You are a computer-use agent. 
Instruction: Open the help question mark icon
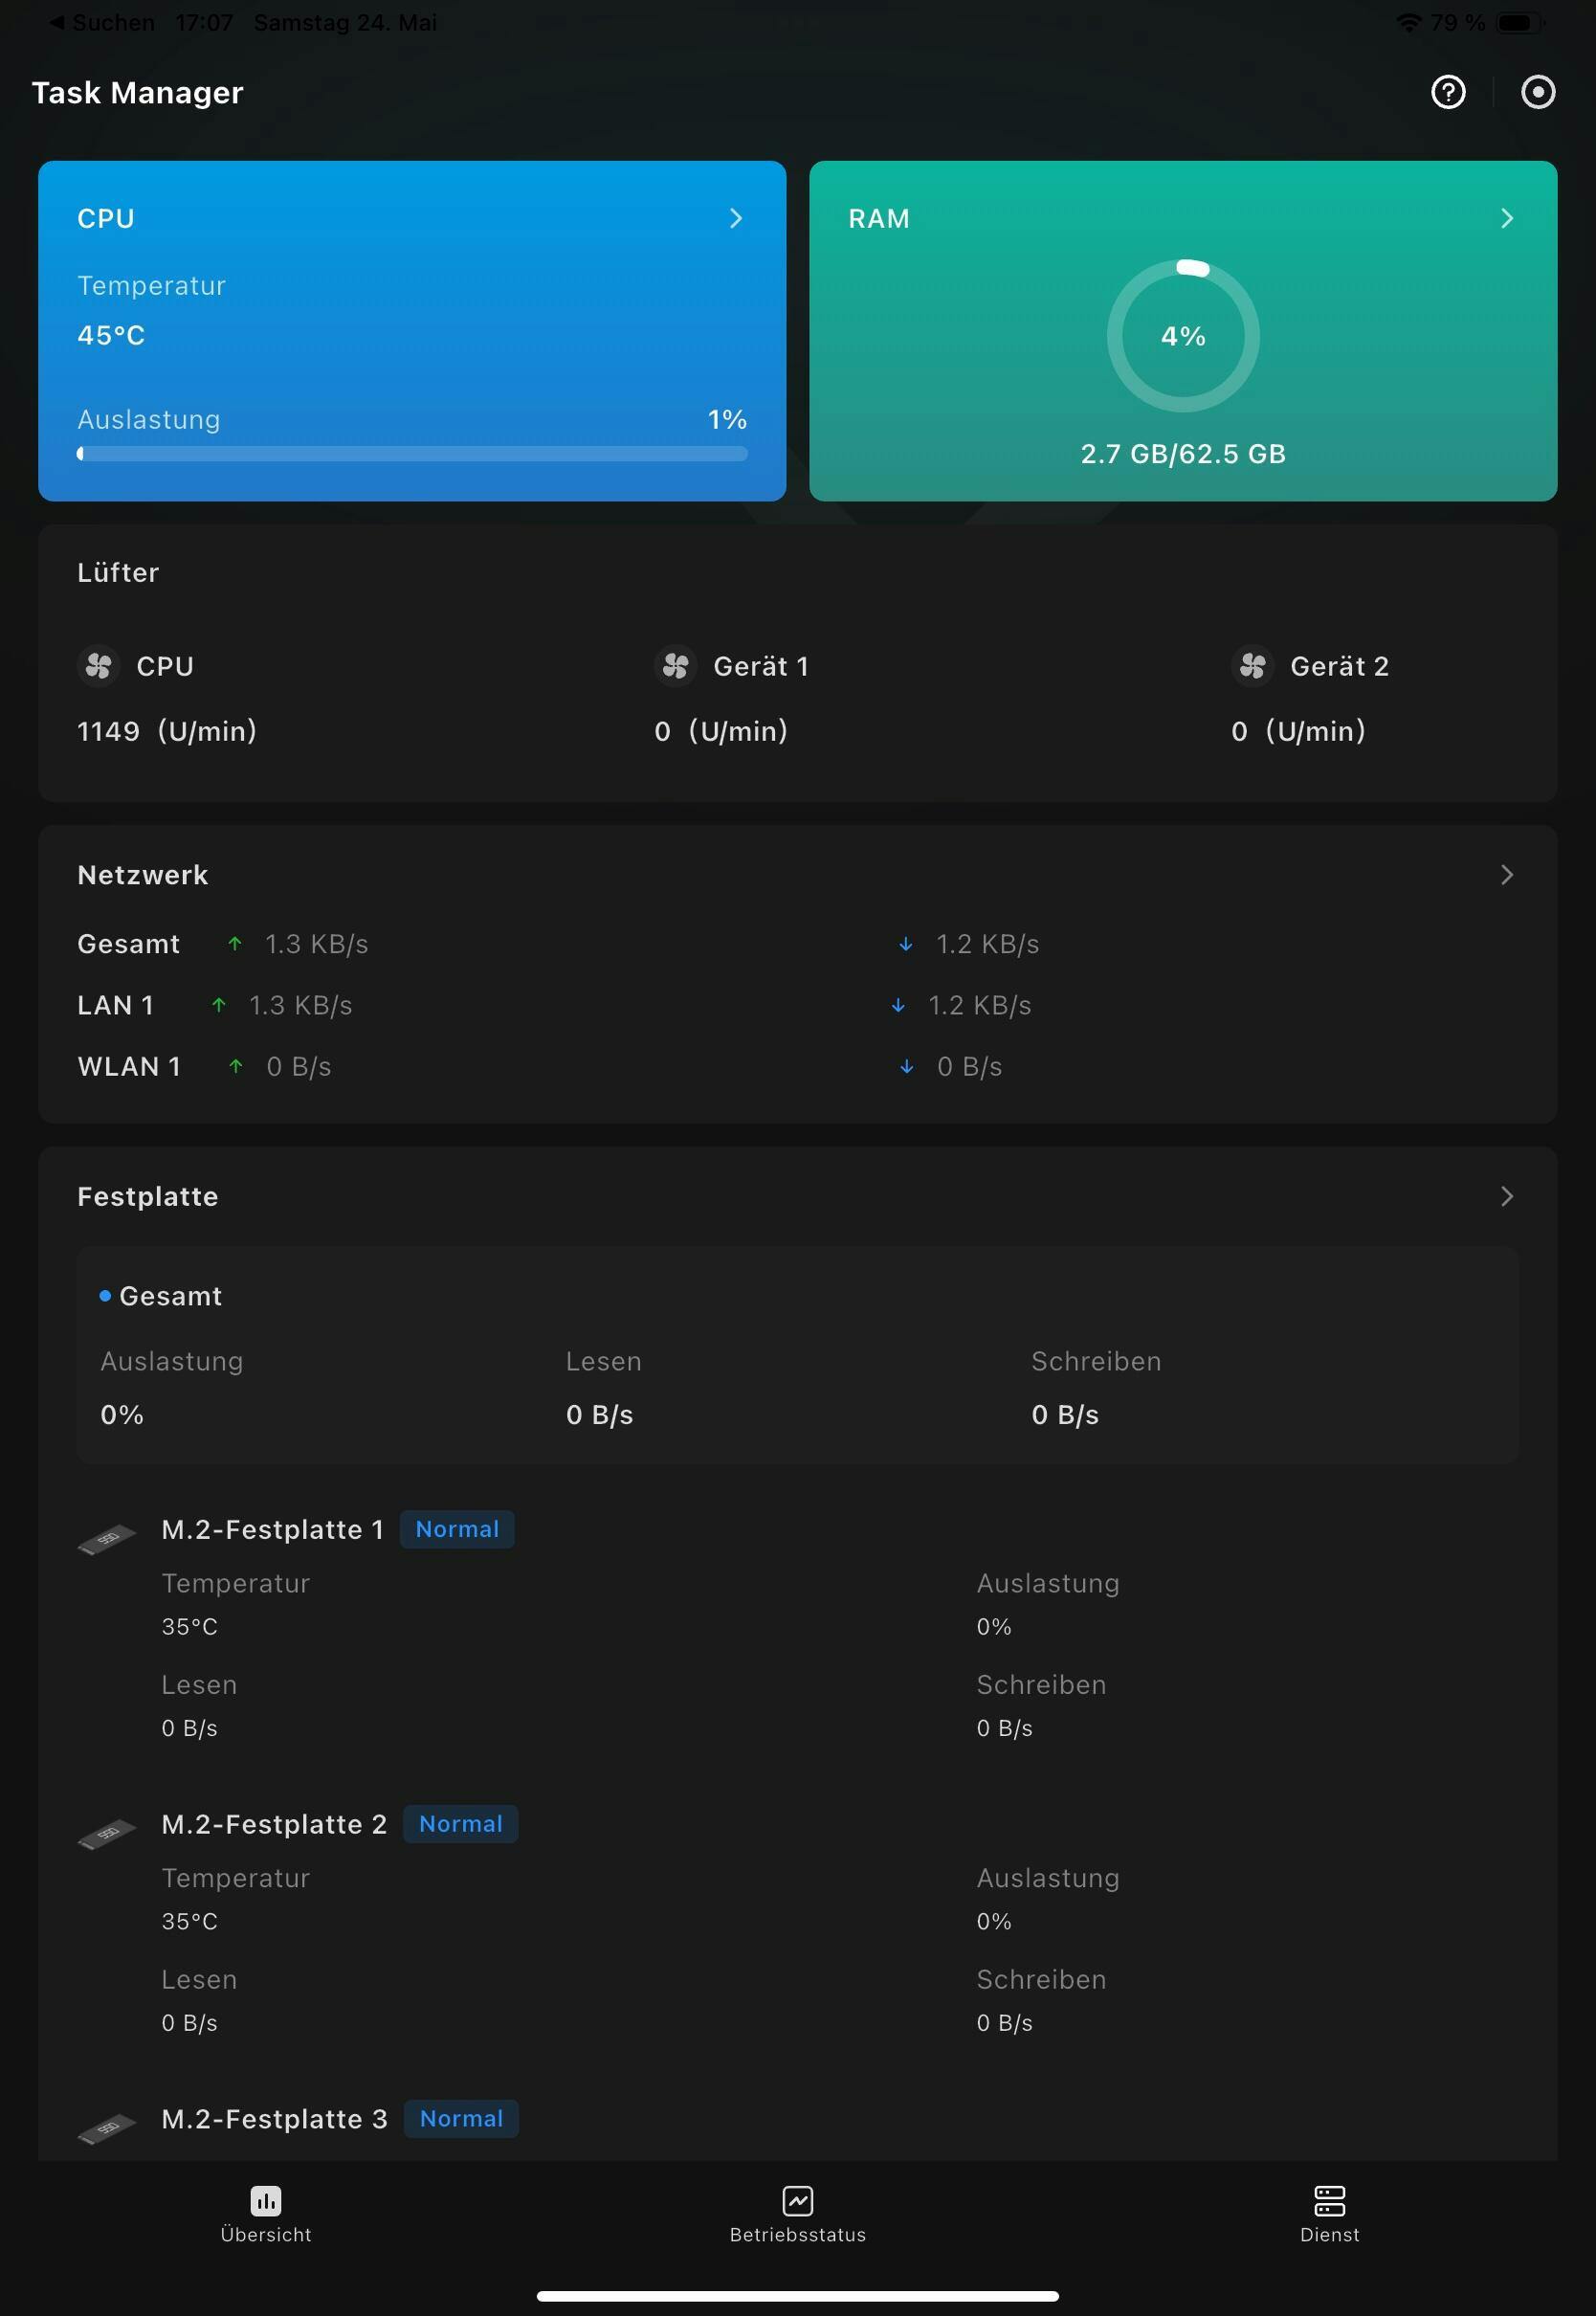[1448, 92]
